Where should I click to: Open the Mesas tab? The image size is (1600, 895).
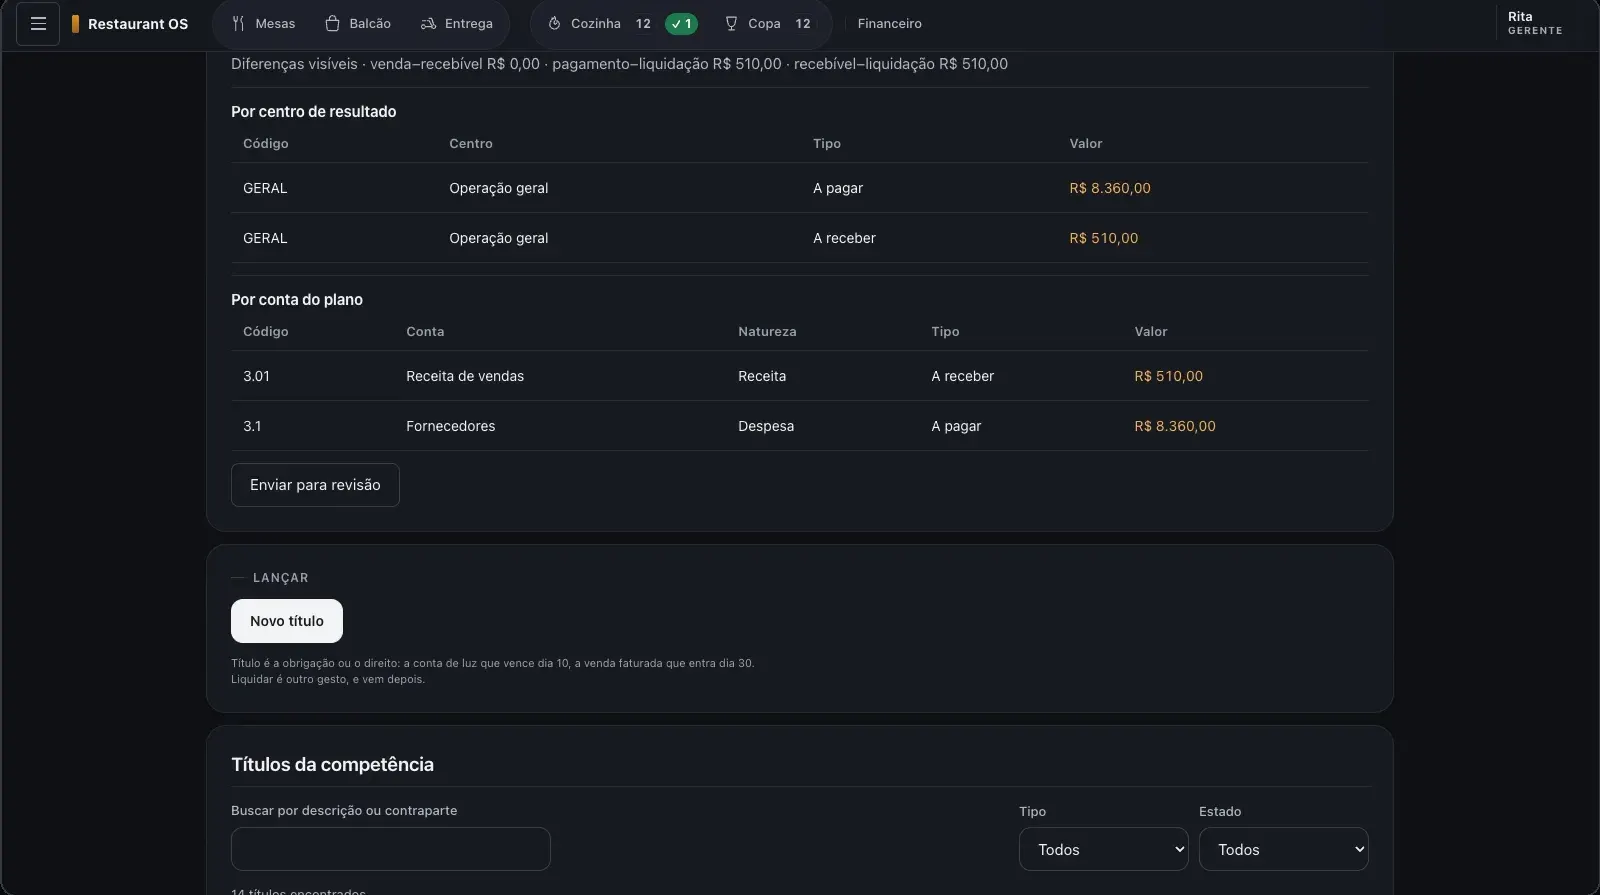[x=264, y=24]
